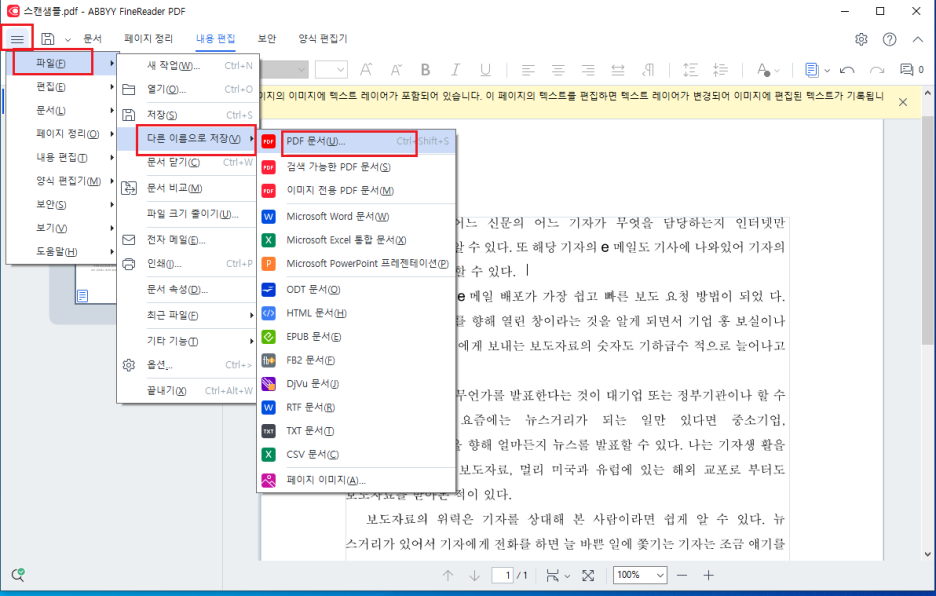Align text right
The width and height of the screenshot is (936, 596).
pyautogui.click(x=588, y=70)
